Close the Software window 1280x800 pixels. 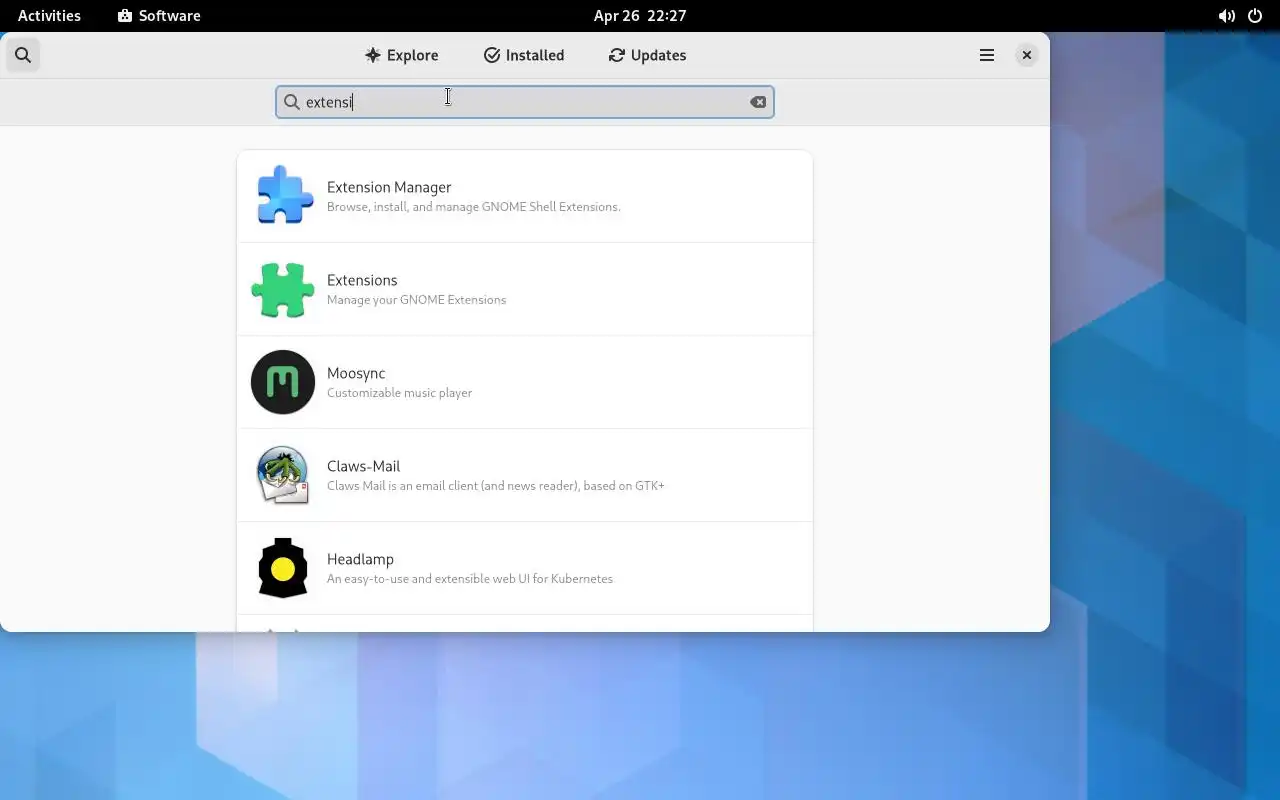(1026, 55)
